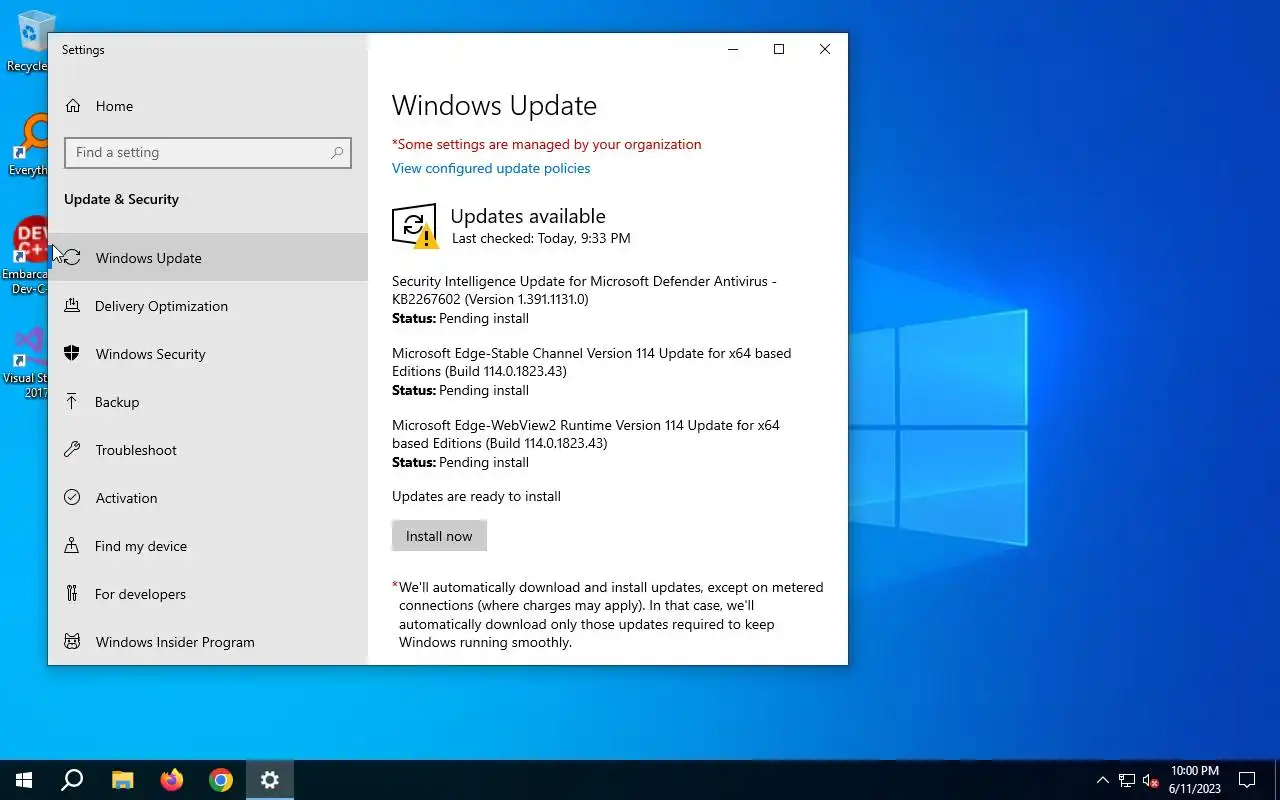This screenshot has height=800, width=1280.
Task: Click the Troubleshoot wrench icon
Action: (72, 450)
